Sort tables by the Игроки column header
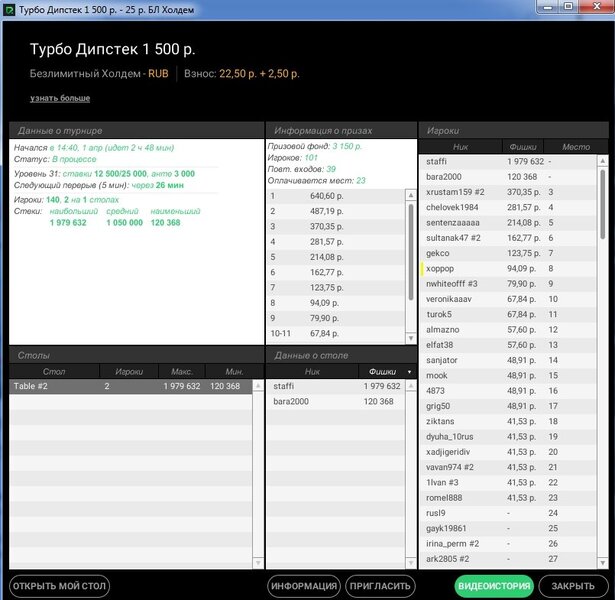615x600 pixels. tap(129, 372)
